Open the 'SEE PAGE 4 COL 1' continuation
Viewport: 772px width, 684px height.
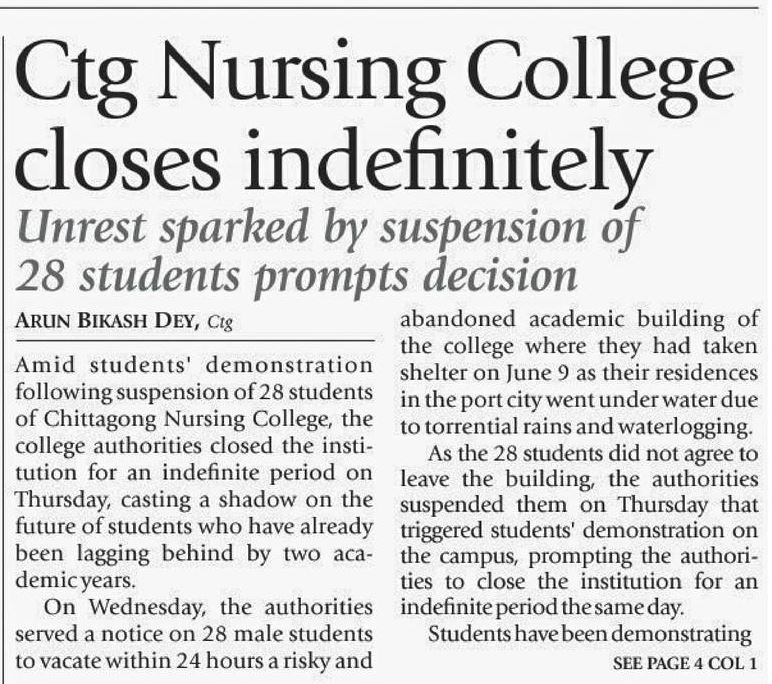684,662
